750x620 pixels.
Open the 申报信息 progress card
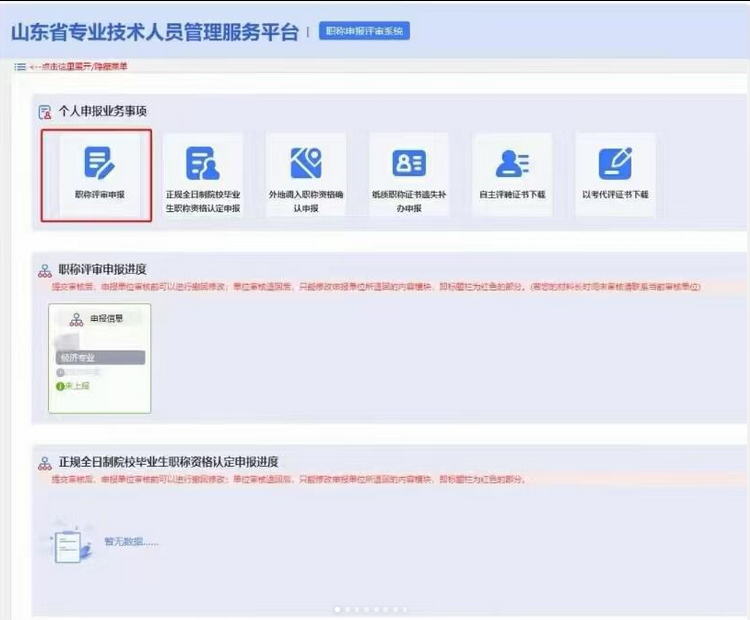pos(99,358)
